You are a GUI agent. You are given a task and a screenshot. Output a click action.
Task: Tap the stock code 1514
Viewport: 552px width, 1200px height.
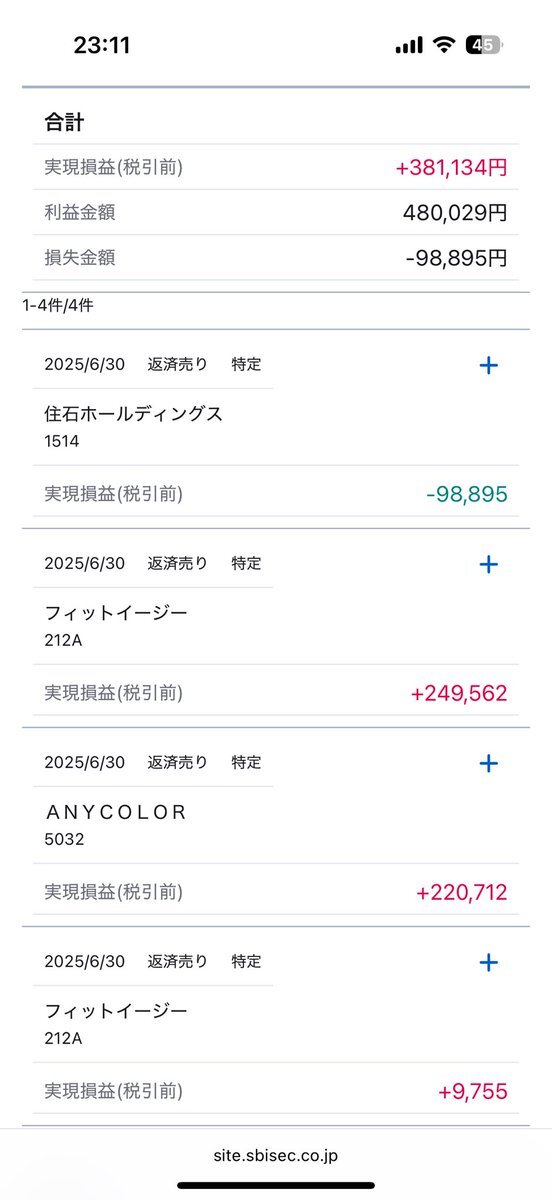click(62, 441)
